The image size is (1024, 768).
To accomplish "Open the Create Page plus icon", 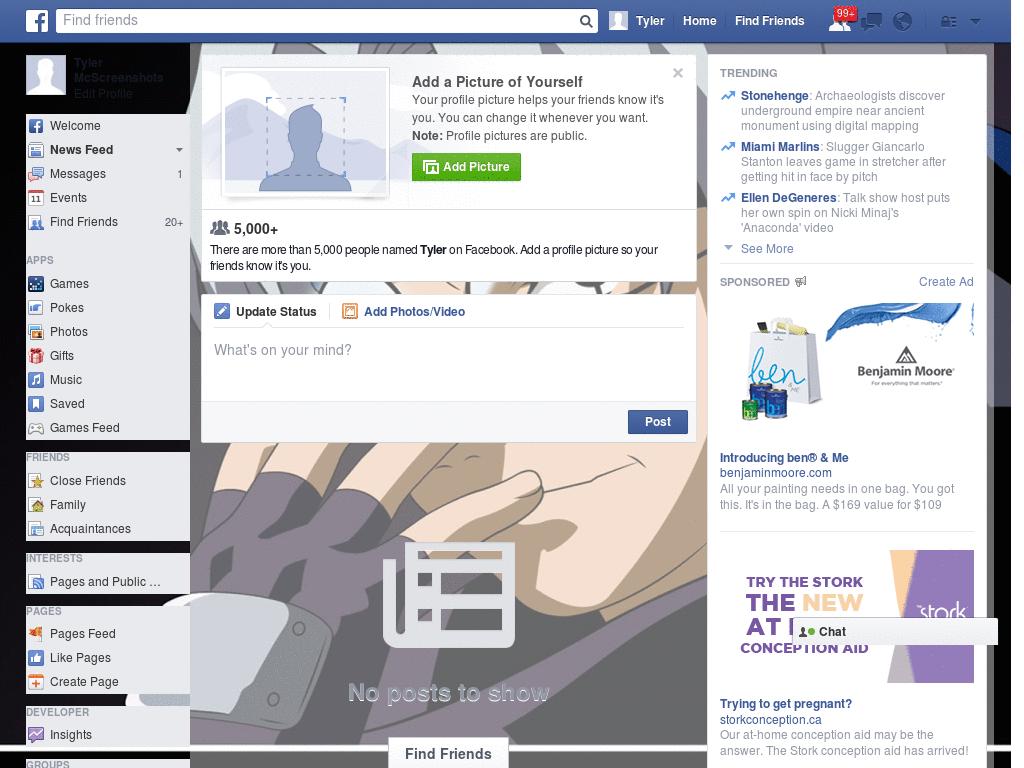I will (x=36, y=682).
